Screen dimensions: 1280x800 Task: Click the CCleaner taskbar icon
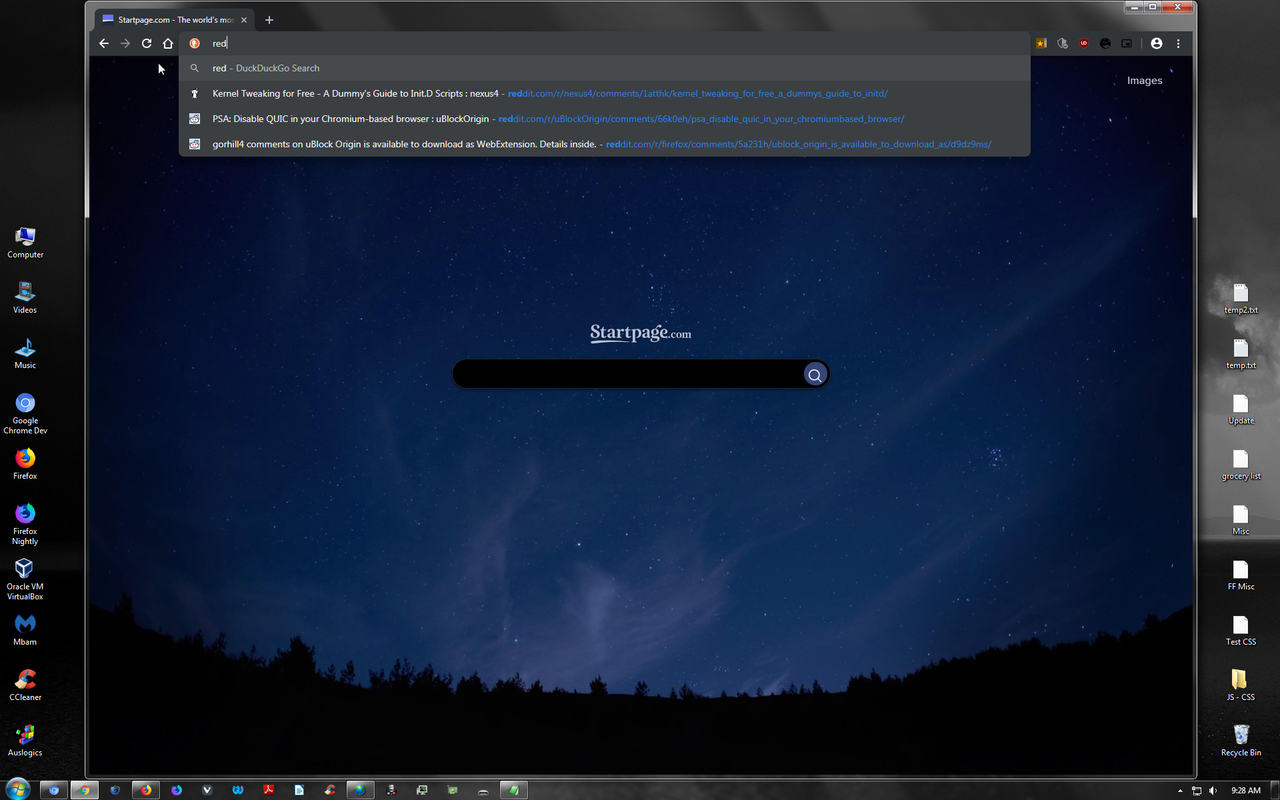coord(330,790)
